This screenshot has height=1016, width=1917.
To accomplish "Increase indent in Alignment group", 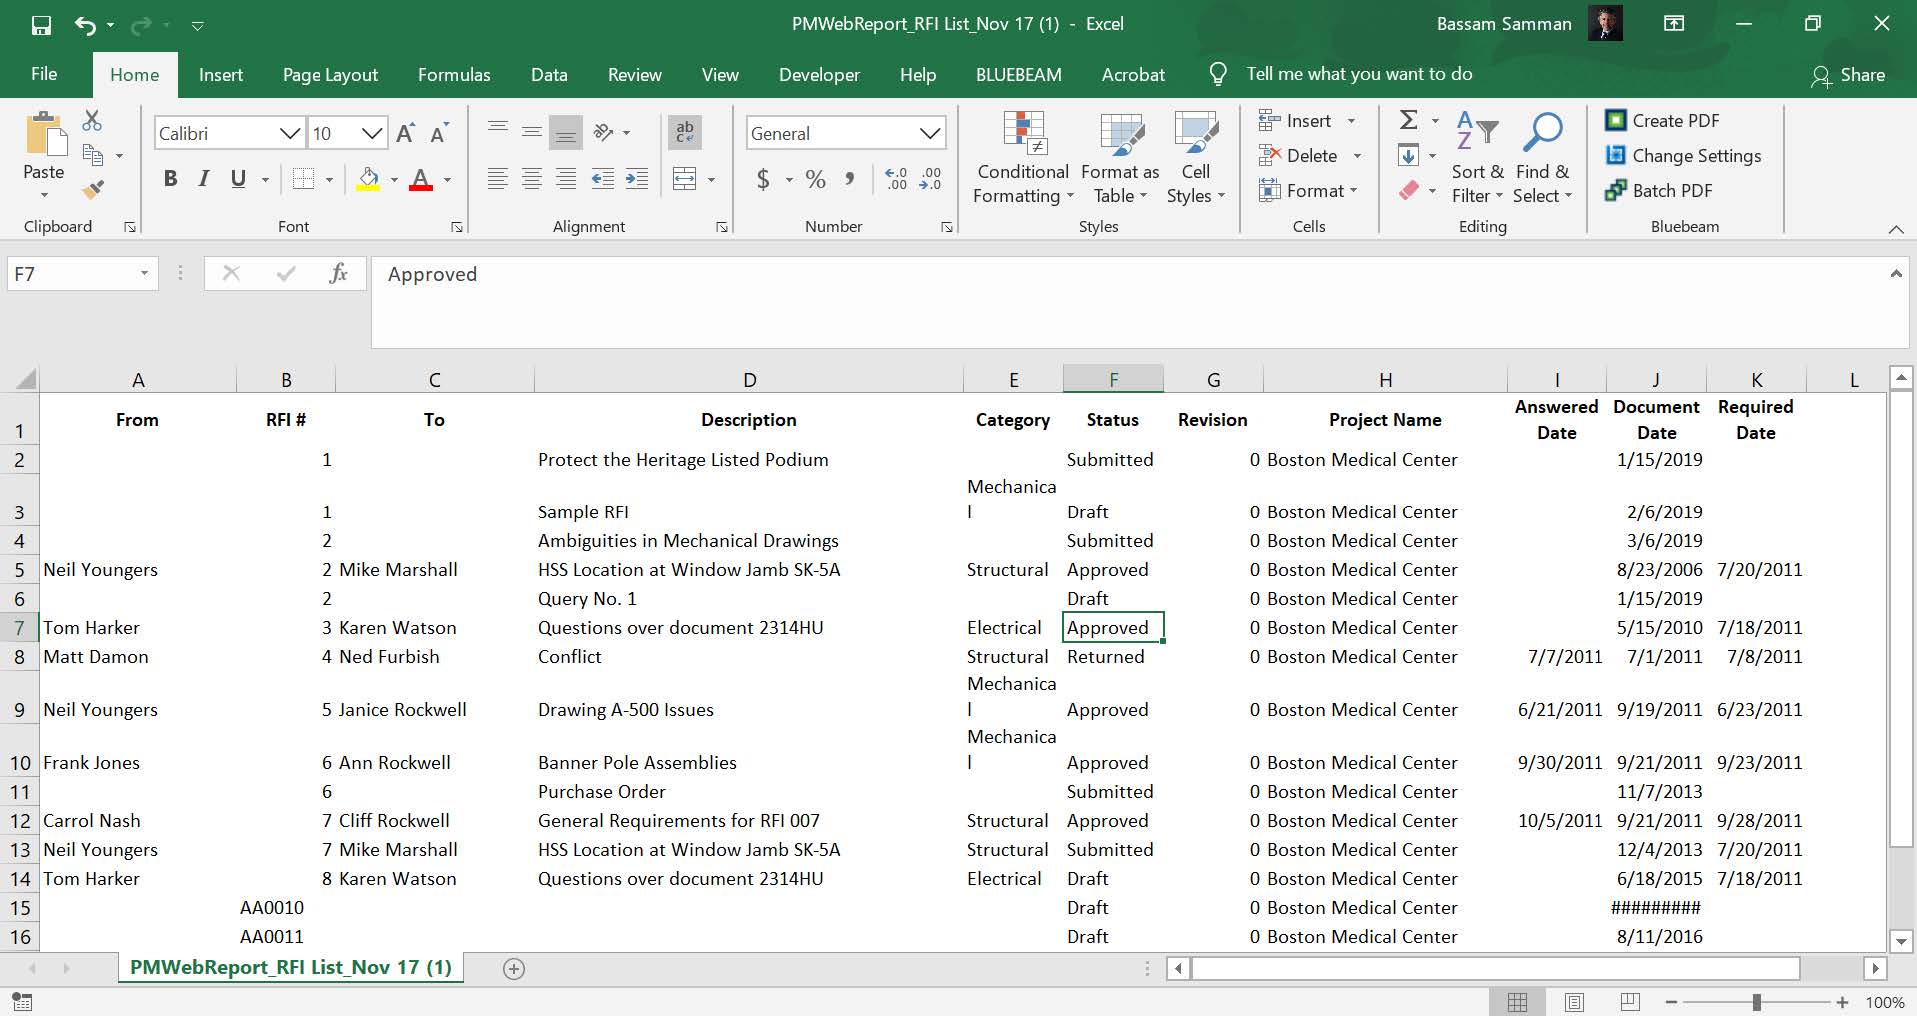I will click(636, 179).
